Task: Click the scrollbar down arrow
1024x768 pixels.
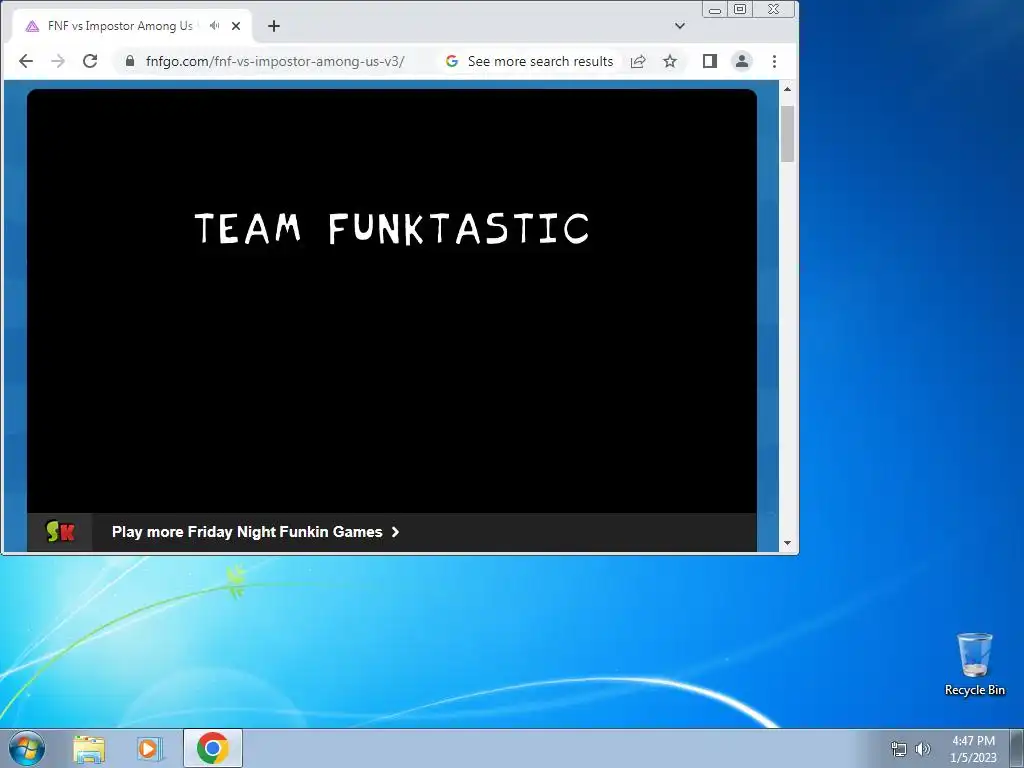Action: [x=787, y=543]
